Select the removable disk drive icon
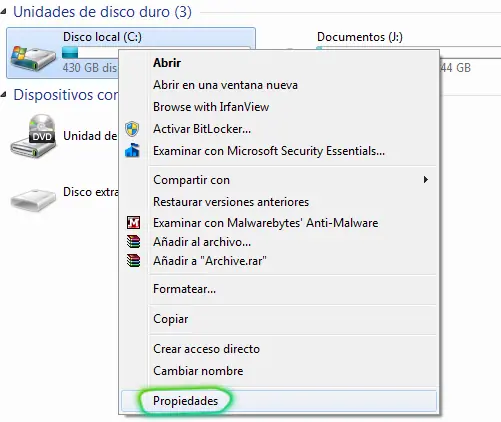The image size is (501, 422). point(33,200)
